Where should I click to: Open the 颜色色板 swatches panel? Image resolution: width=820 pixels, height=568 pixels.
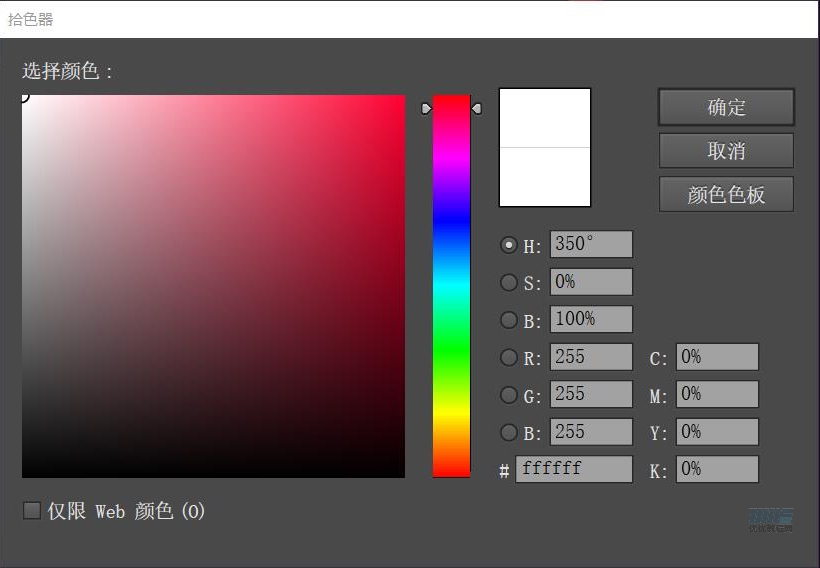click(726, 195)
